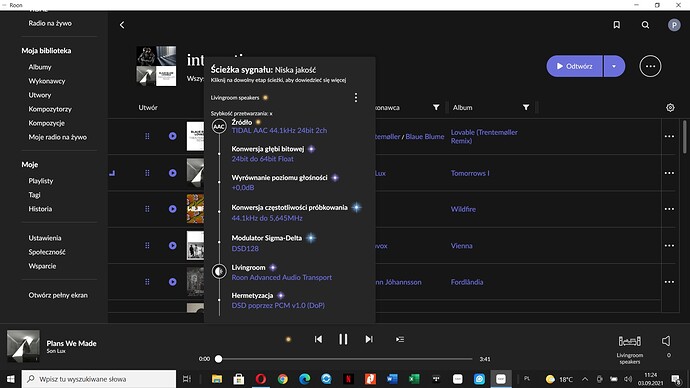Click the Odtwórz play button
Image resolution: width=690 pixels, height=388 pixels.
574,66
